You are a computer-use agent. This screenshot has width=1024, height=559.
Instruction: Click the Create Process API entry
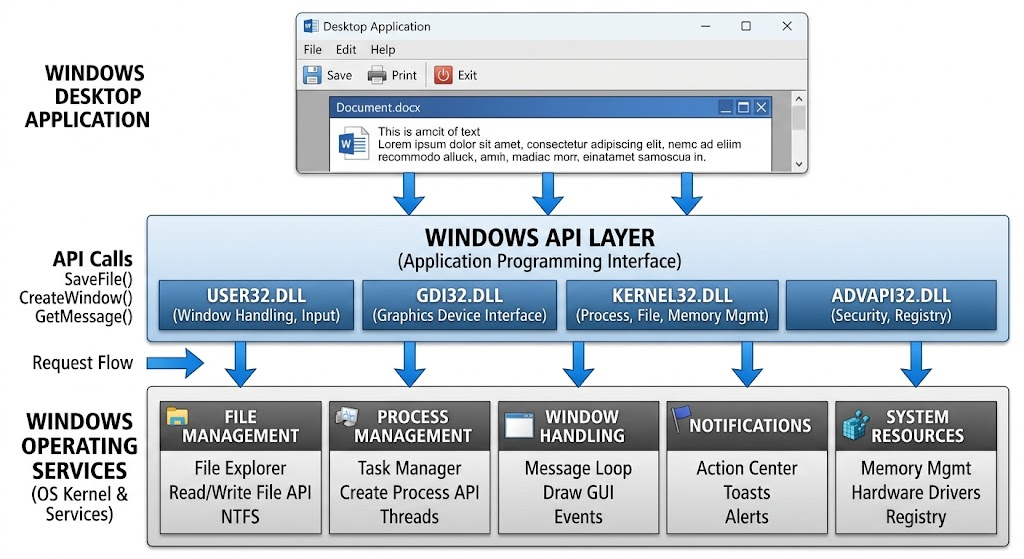click(x=409, y=492)
